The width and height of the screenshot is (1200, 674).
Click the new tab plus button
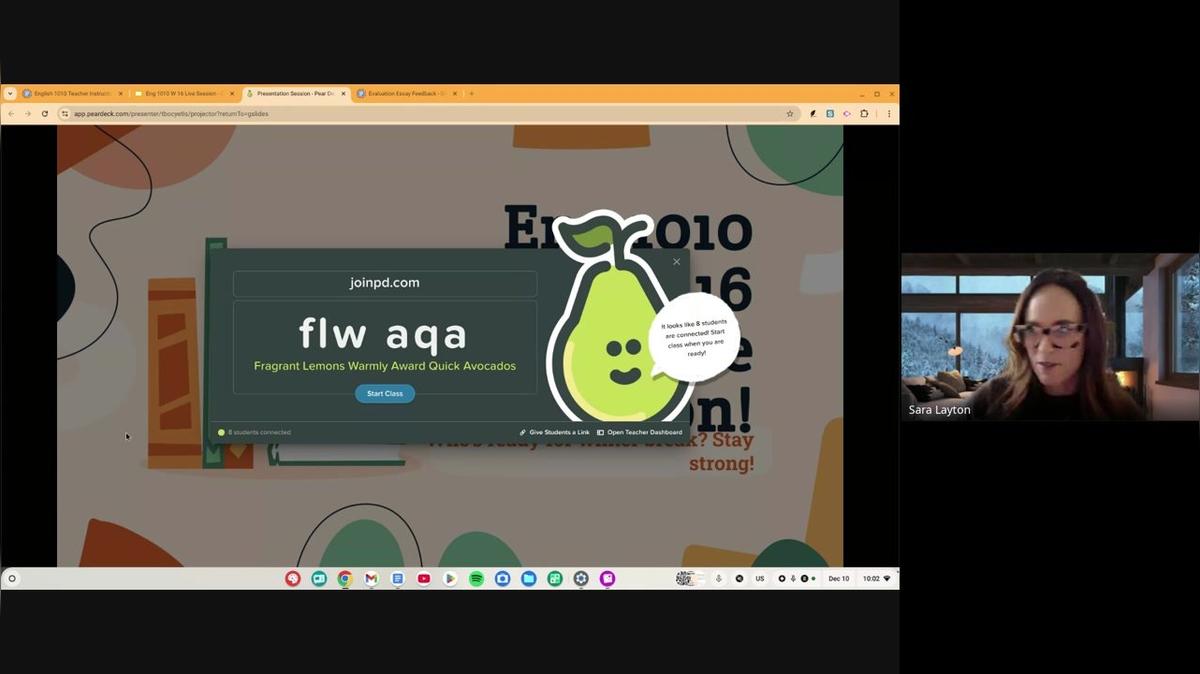click(471, 94)
